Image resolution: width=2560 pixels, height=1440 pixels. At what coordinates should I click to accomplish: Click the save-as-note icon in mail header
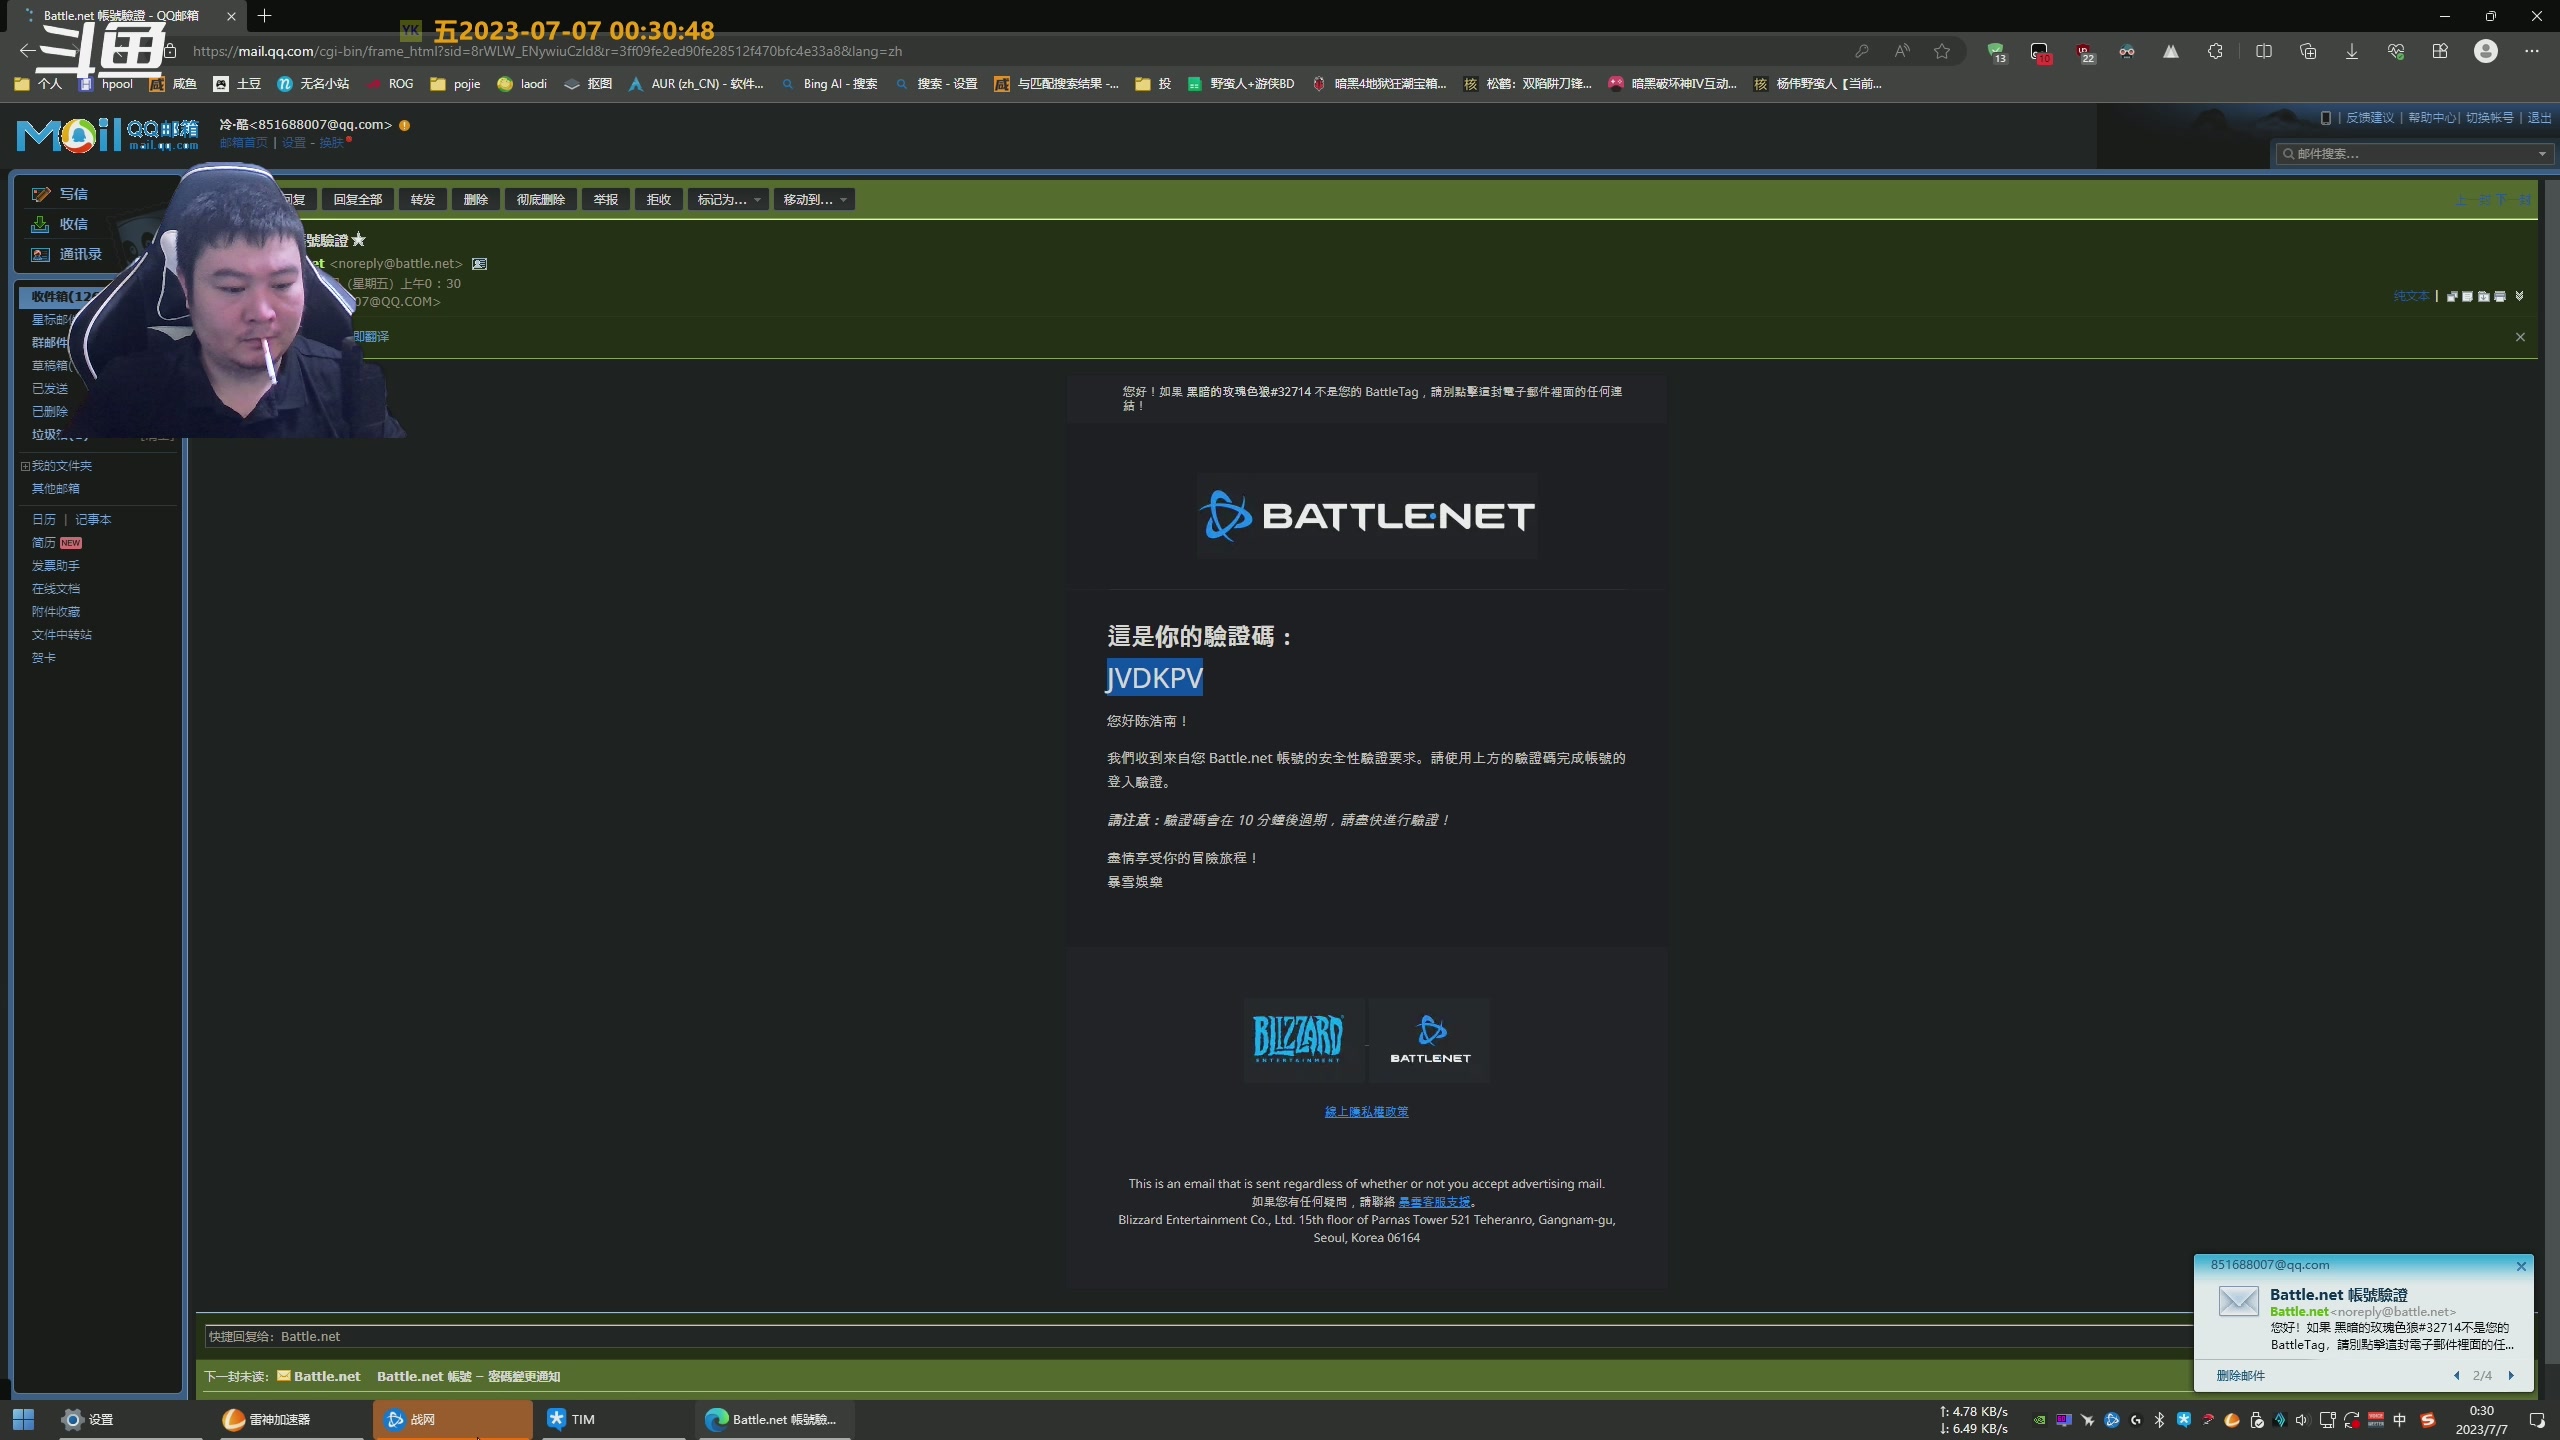click(x=2467, y=296)
